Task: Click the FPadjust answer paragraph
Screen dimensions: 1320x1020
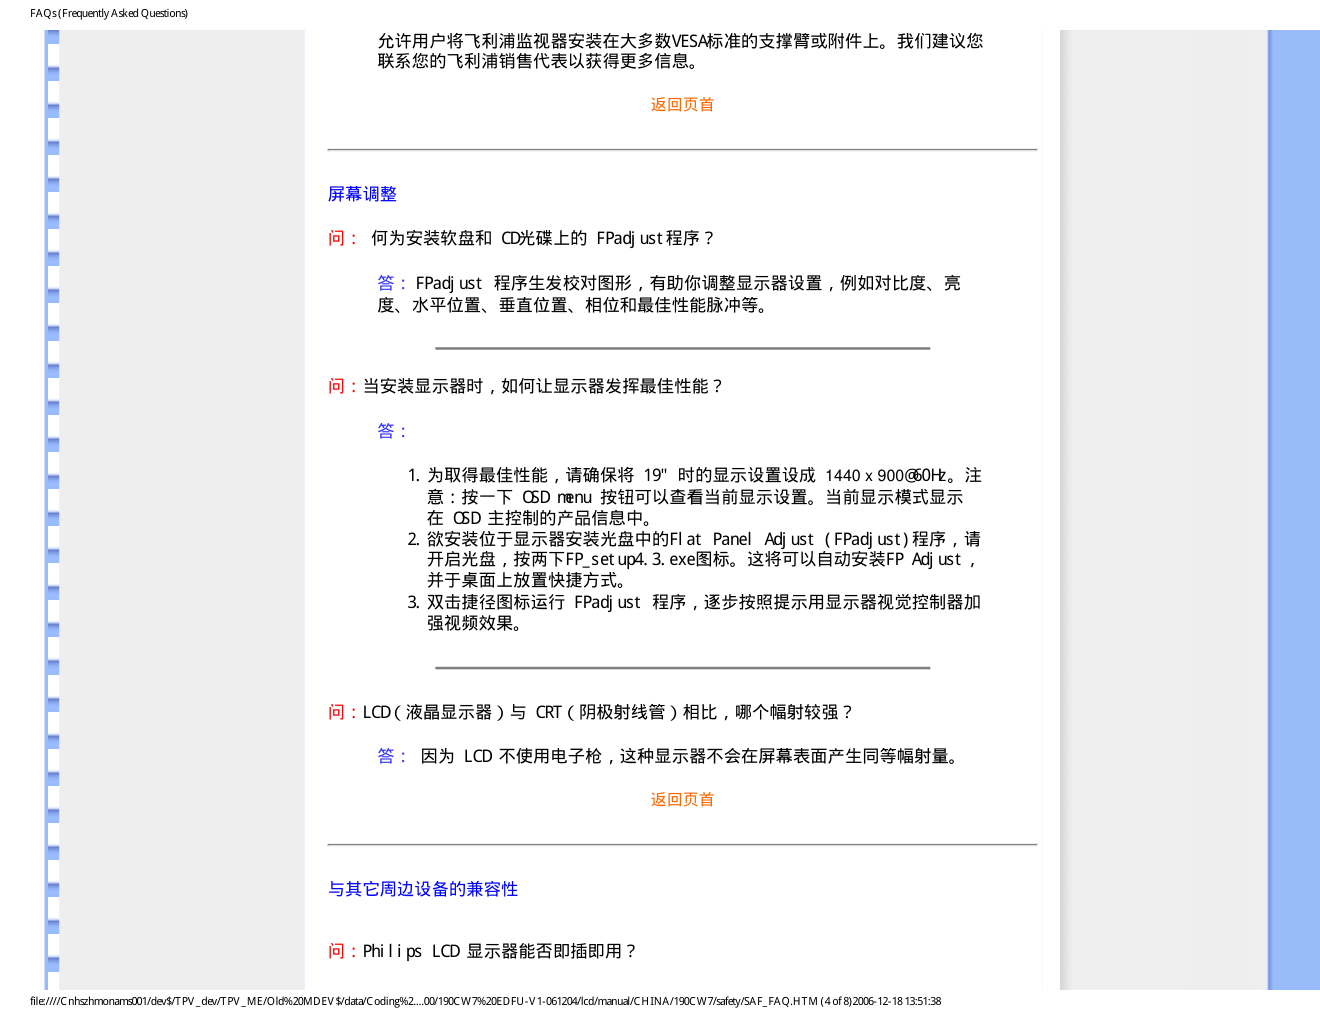Action: pos(669,294)
